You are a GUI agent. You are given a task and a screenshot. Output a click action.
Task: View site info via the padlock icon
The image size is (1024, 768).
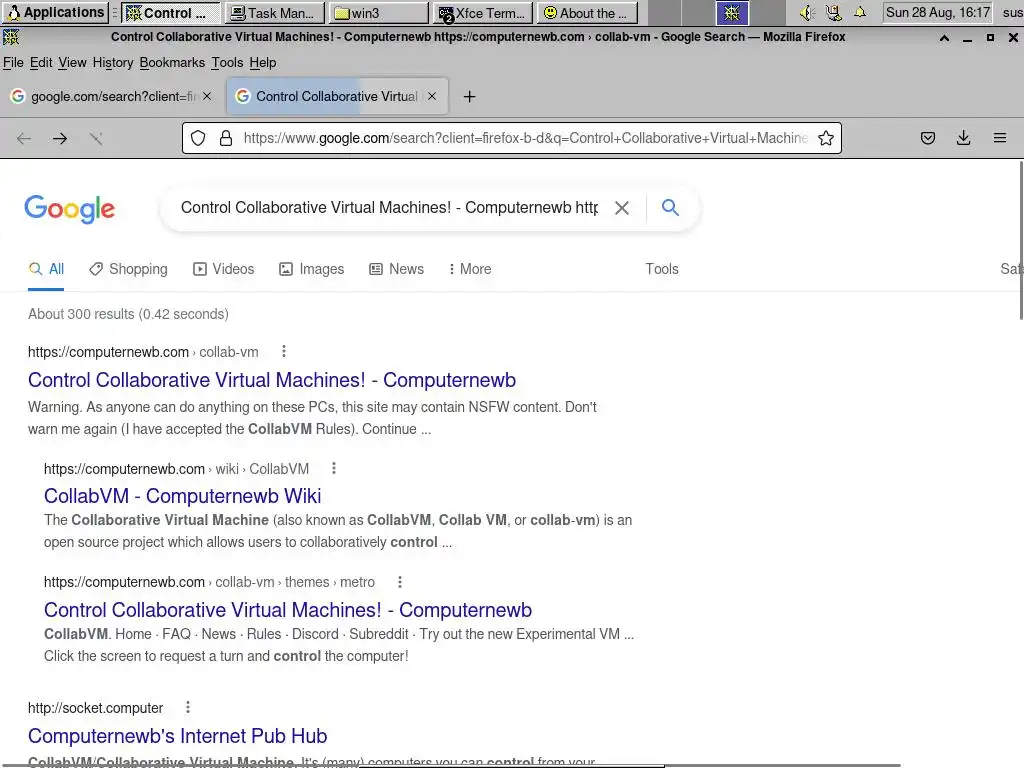(226, 138)
